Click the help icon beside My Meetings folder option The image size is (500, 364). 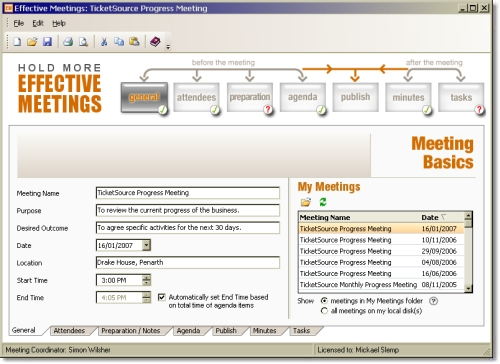[x=433, y=301]
